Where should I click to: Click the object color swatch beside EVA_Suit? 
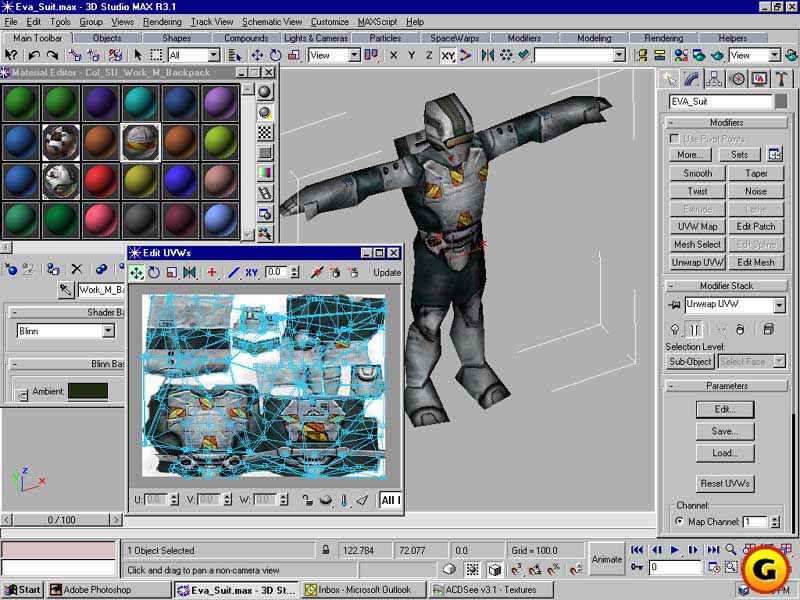[x=781, y=102]
